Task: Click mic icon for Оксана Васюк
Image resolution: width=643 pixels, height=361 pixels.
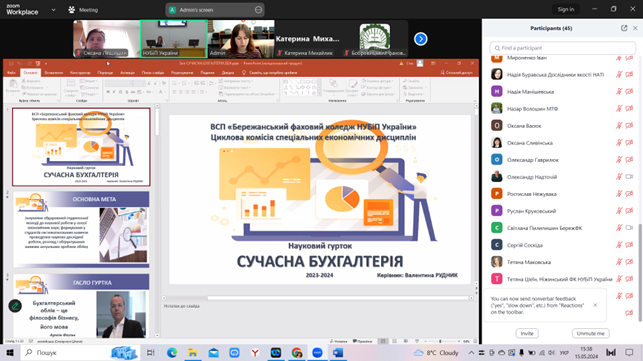Action: pos(619,126)
